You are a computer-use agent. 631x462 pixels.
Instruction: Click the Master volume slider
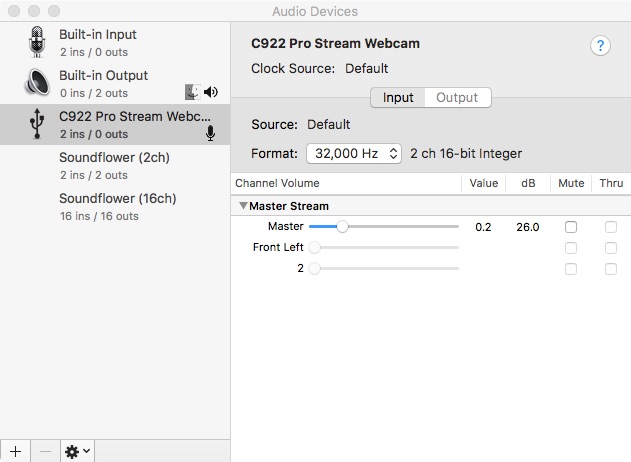point(342,227)
